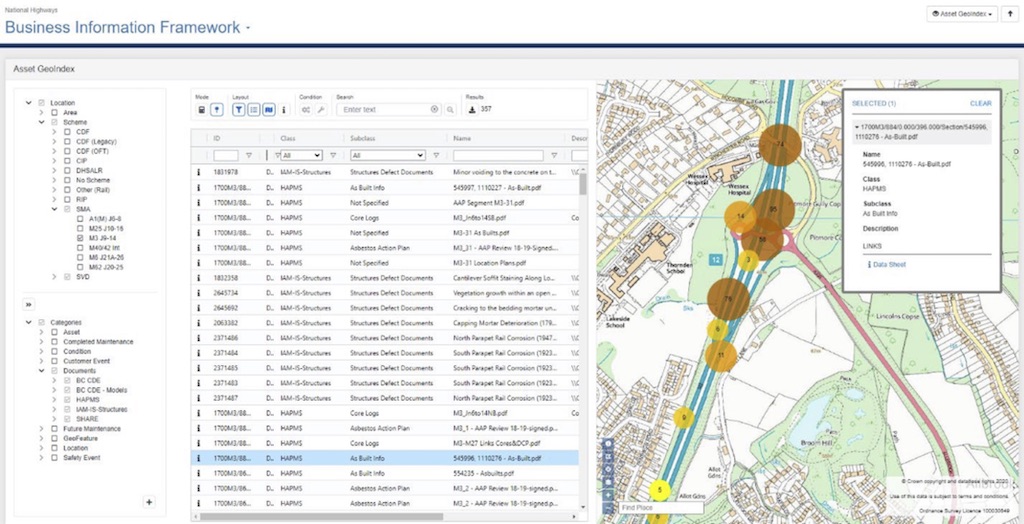
Task: Open the layout info icon
Action: [283, 110]
